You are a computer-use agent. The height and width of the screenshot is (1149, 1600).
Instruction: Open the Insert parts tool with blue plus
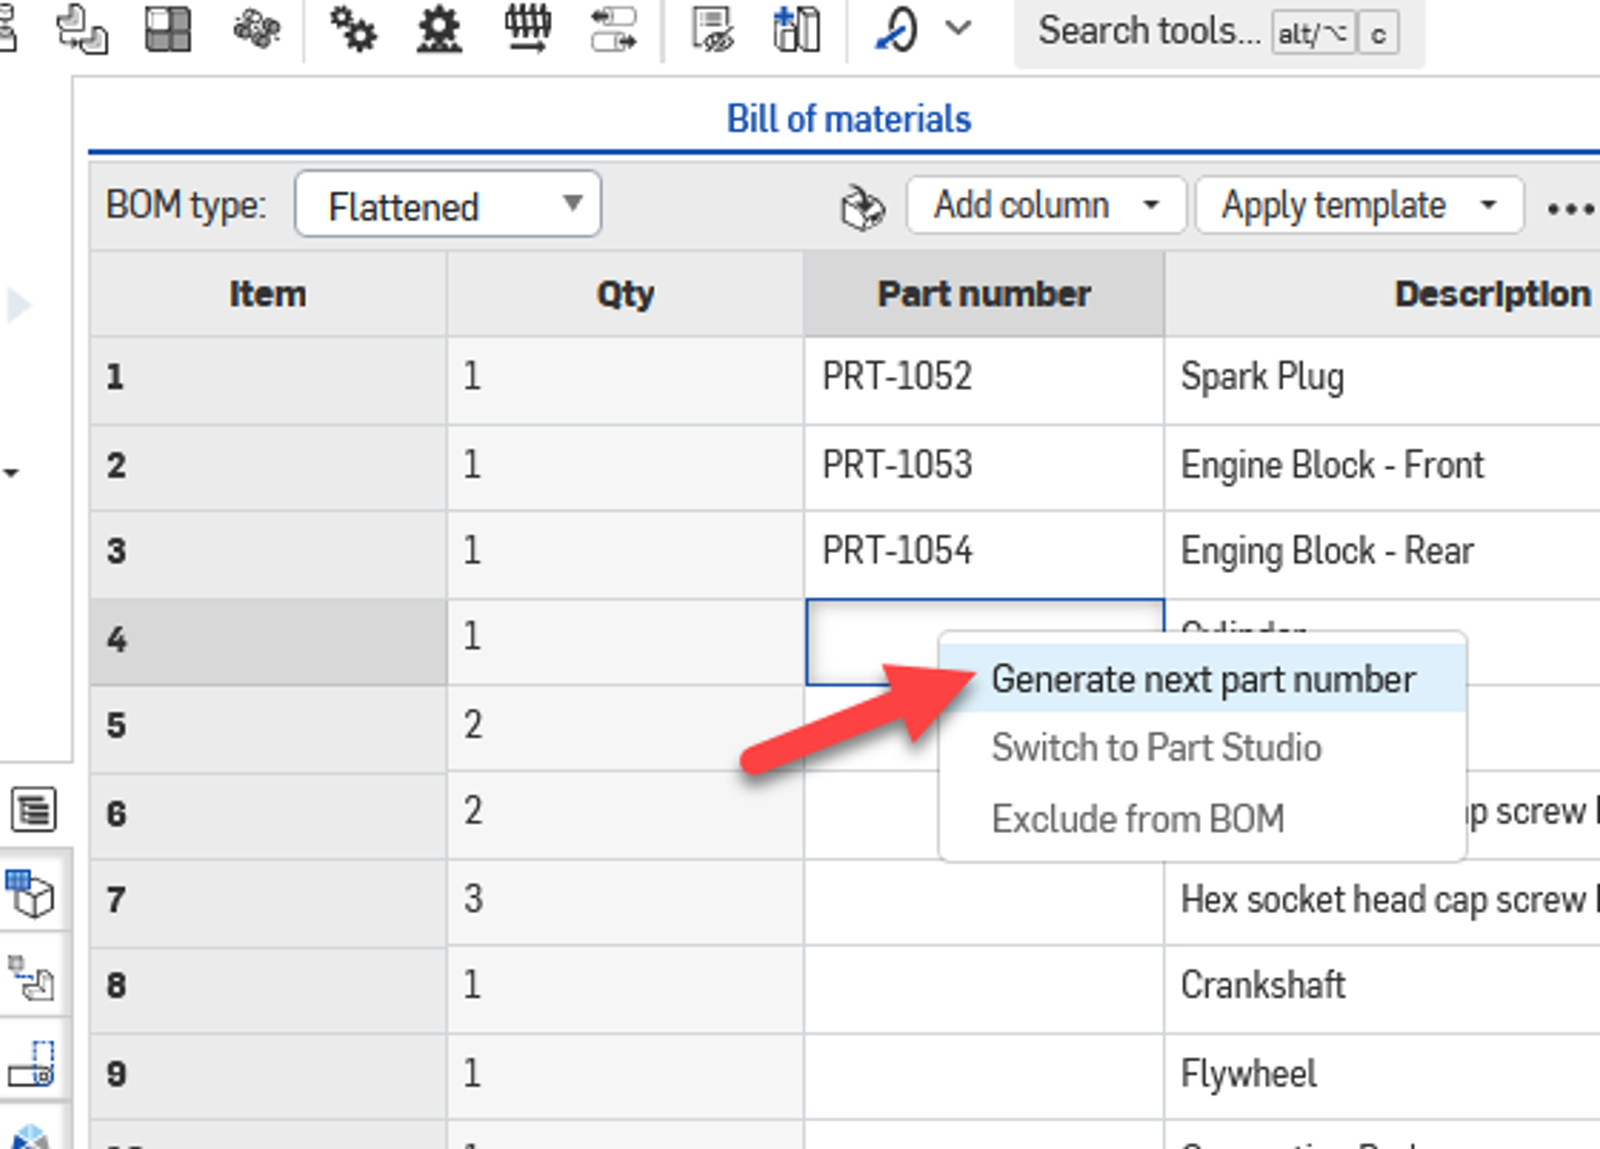point(797,30)
